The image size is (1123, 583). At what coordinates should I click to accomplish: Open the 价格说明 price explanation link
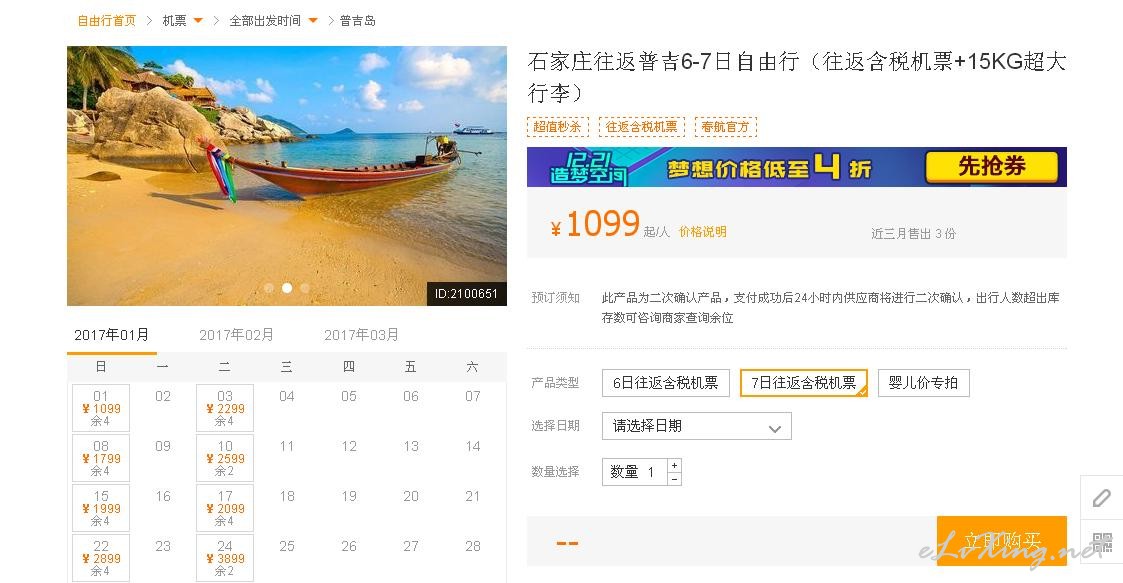click(703, 231)
